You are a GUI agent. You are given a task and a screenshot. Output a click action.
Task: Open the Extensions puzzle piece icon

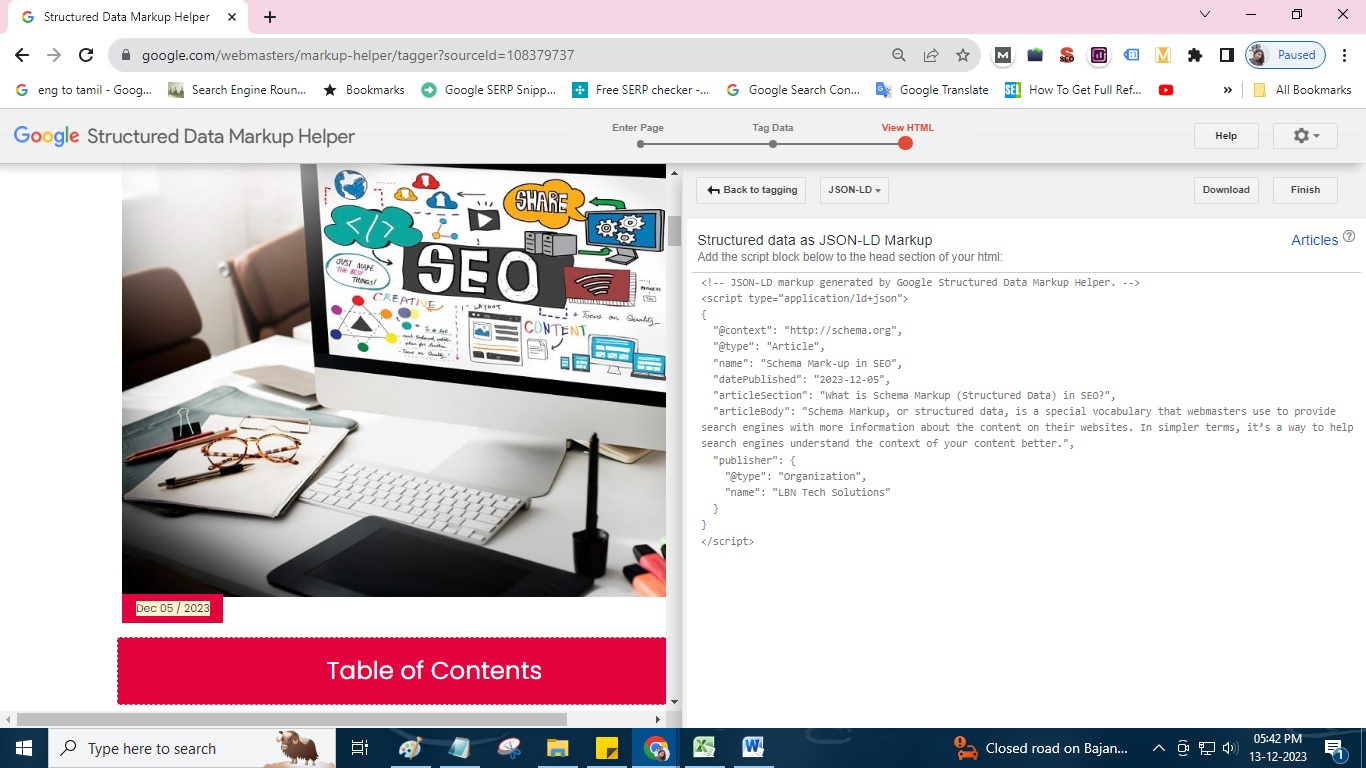tap(1194, 55)
